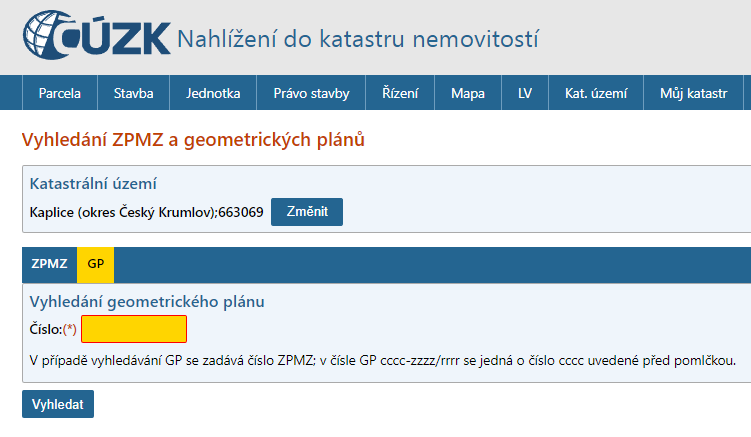
Task: Select the GP tab
Action: point(96,264)
